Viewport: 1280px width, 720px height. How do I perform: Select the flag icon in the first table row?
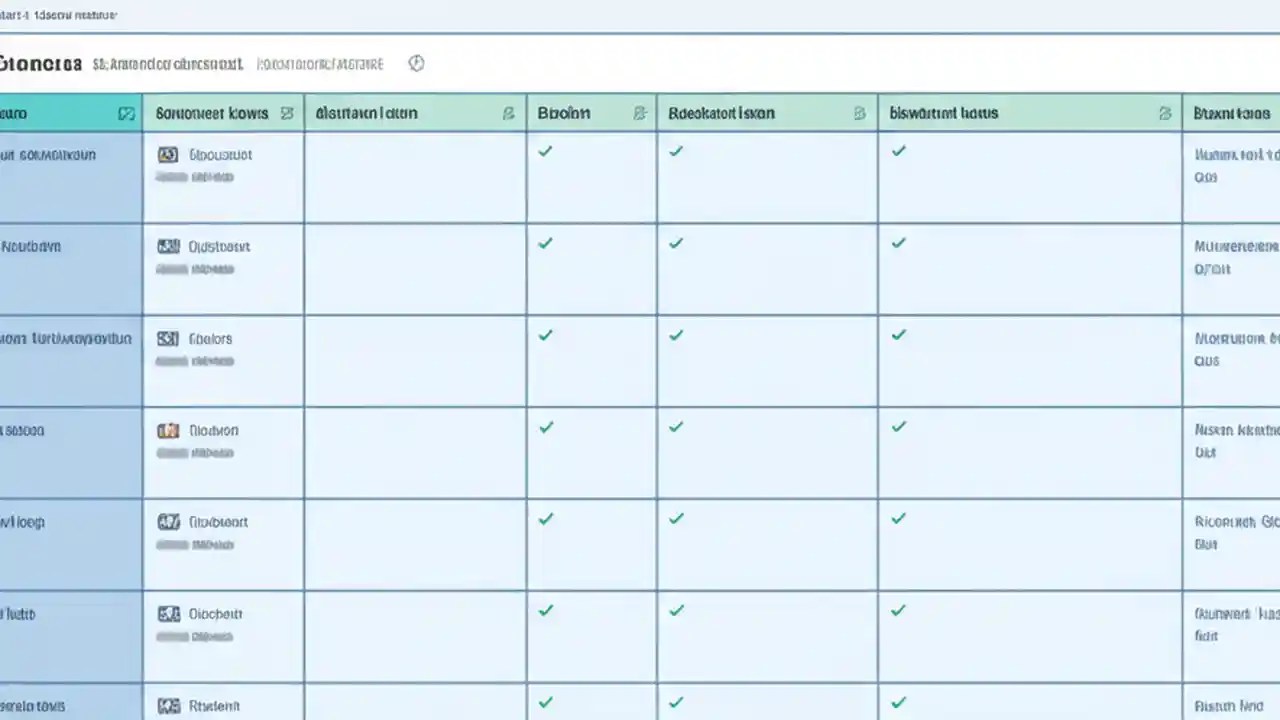pyautogui.click(x=168, y=154)
